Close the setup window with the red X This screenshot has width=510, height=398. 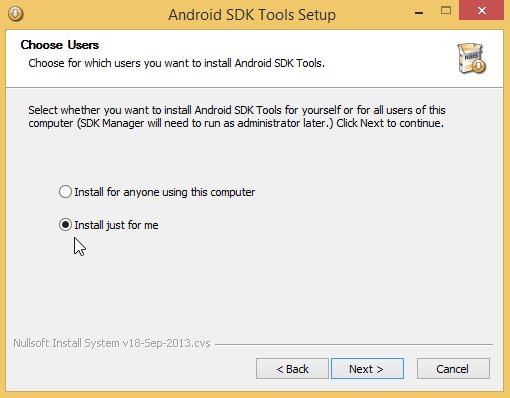point(481,10)
